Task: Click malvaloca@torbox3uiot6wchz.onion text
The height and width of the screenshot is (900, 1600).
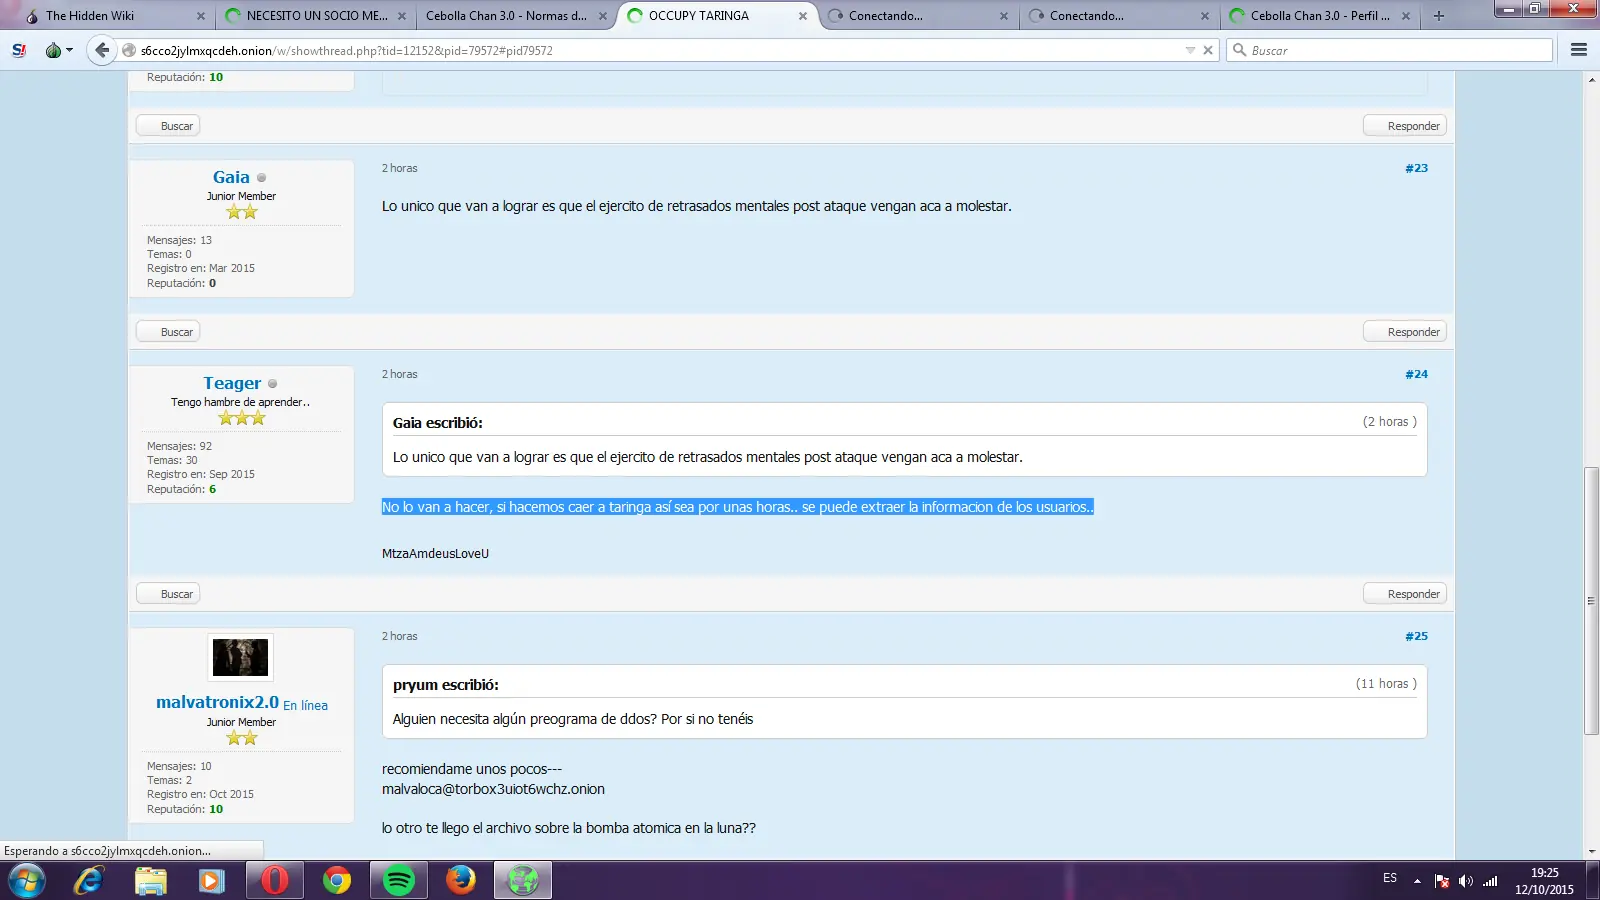Action: pos(493,789)
